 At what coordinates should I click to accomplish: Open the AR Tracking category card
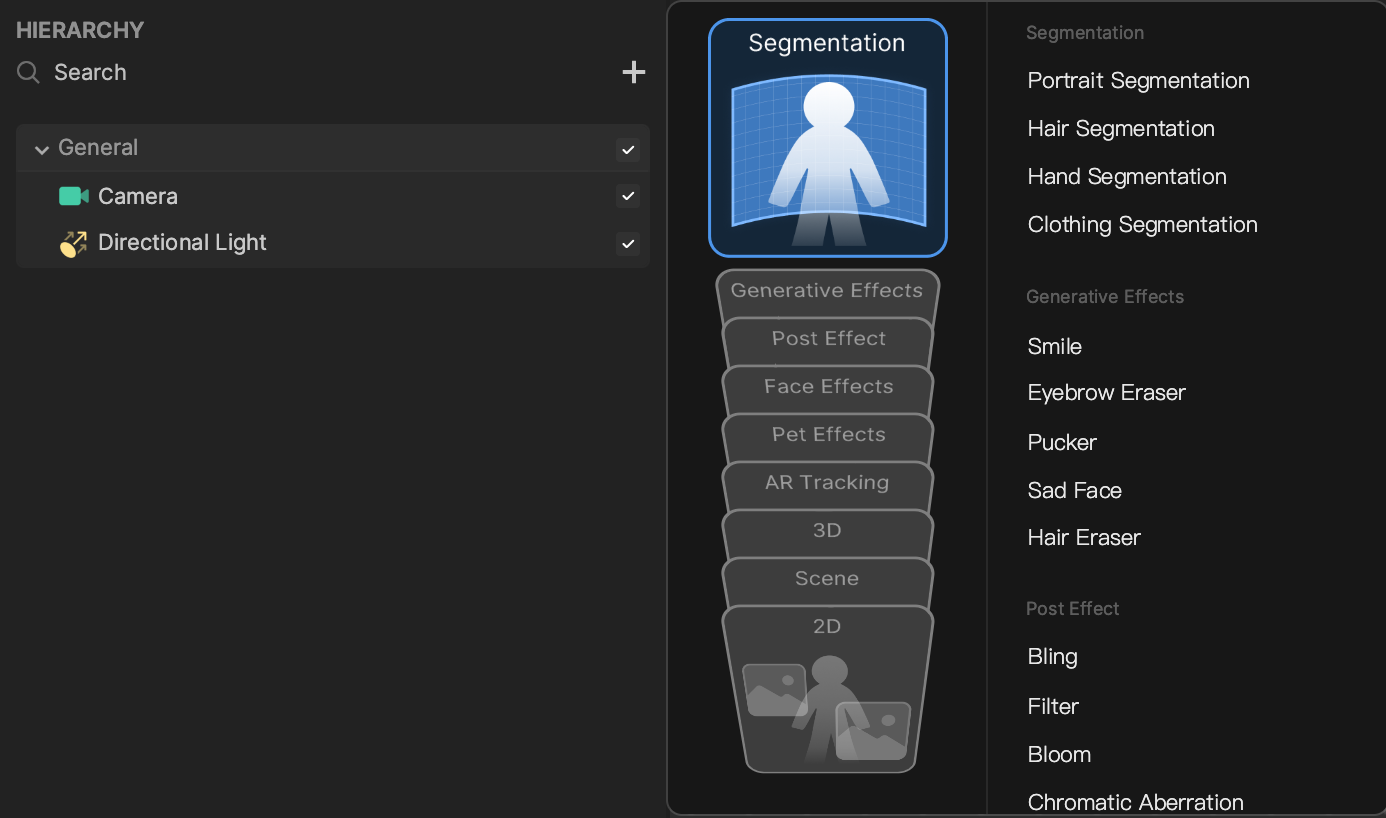pyautogui.click(x=827, y=483)
